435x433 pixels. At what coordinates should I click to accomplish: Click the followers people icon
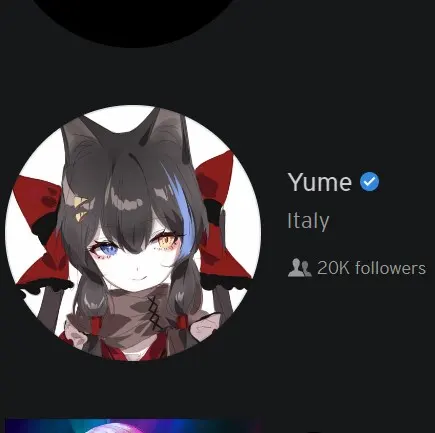[299, 268]
